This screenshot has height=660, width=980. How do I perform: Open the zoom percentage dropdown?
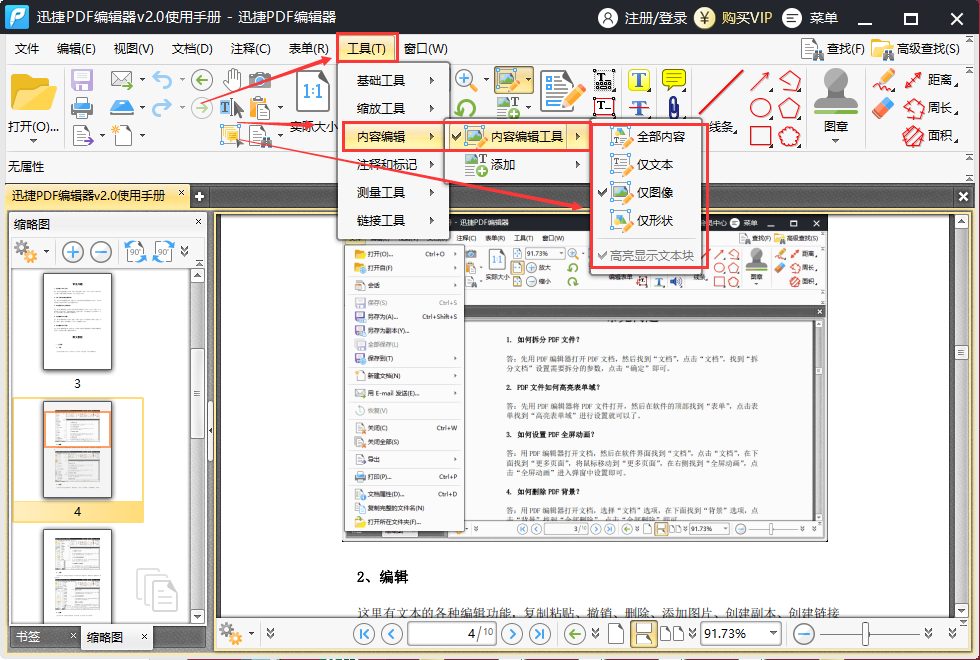point(774,633)
